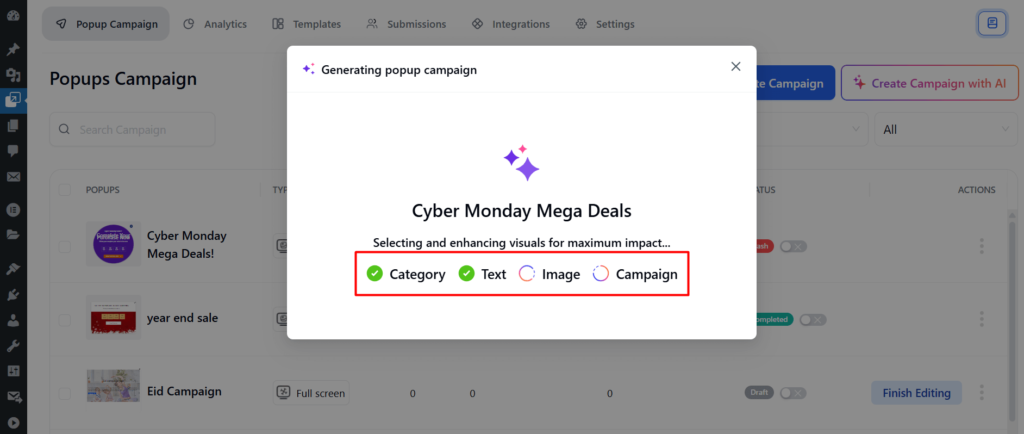This screenshot has height=434, width=1024.
Task: Click three-dot actions for Eid Campaign
Action: 981,393
